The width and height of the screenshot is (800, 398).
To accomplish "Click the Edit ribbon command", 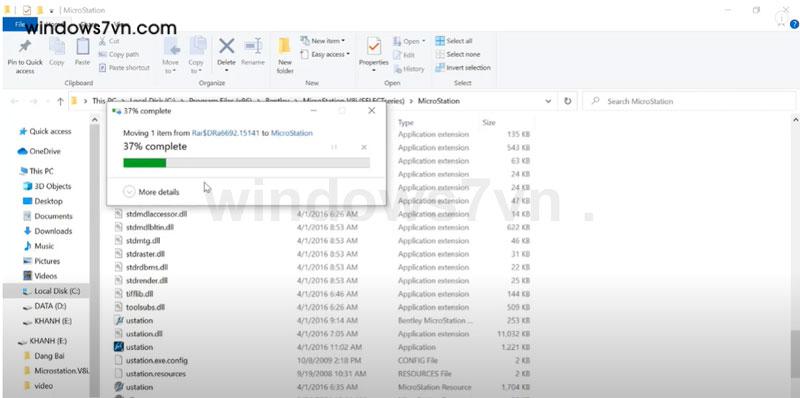I will (404, 55).
